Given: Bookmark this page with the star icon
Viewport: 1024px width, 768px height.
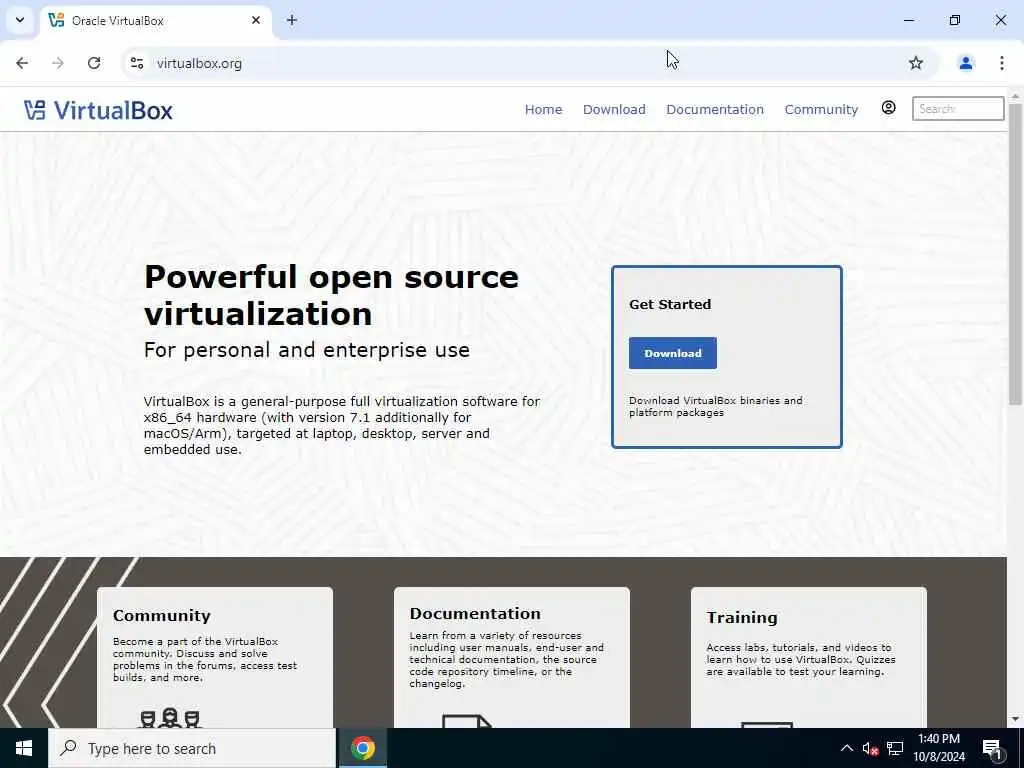Looking at the screenshot, I should (916, 63).
